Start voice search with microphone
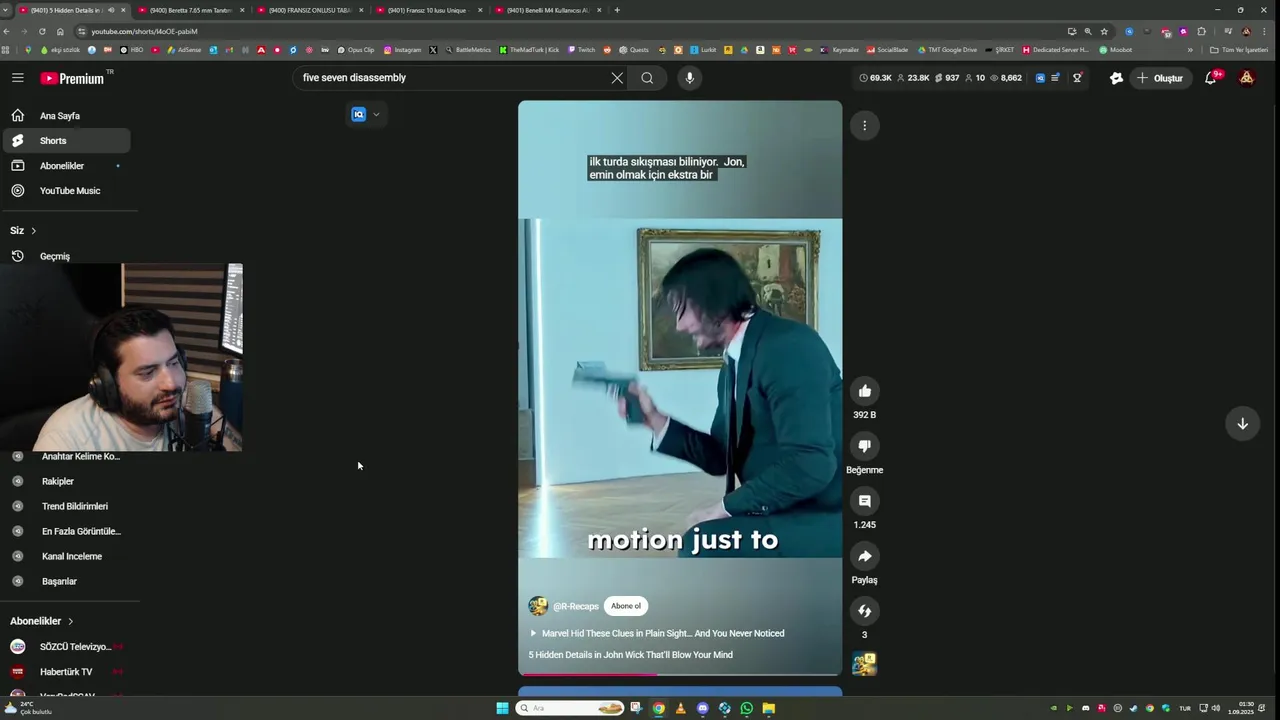The image size is (1280, 720). click(x=689, y=78)
